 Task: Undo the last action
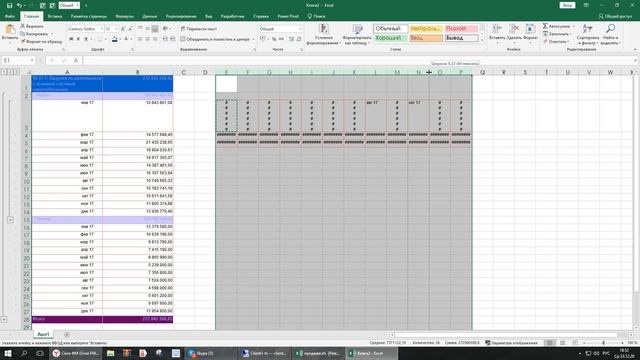(19, 5)
